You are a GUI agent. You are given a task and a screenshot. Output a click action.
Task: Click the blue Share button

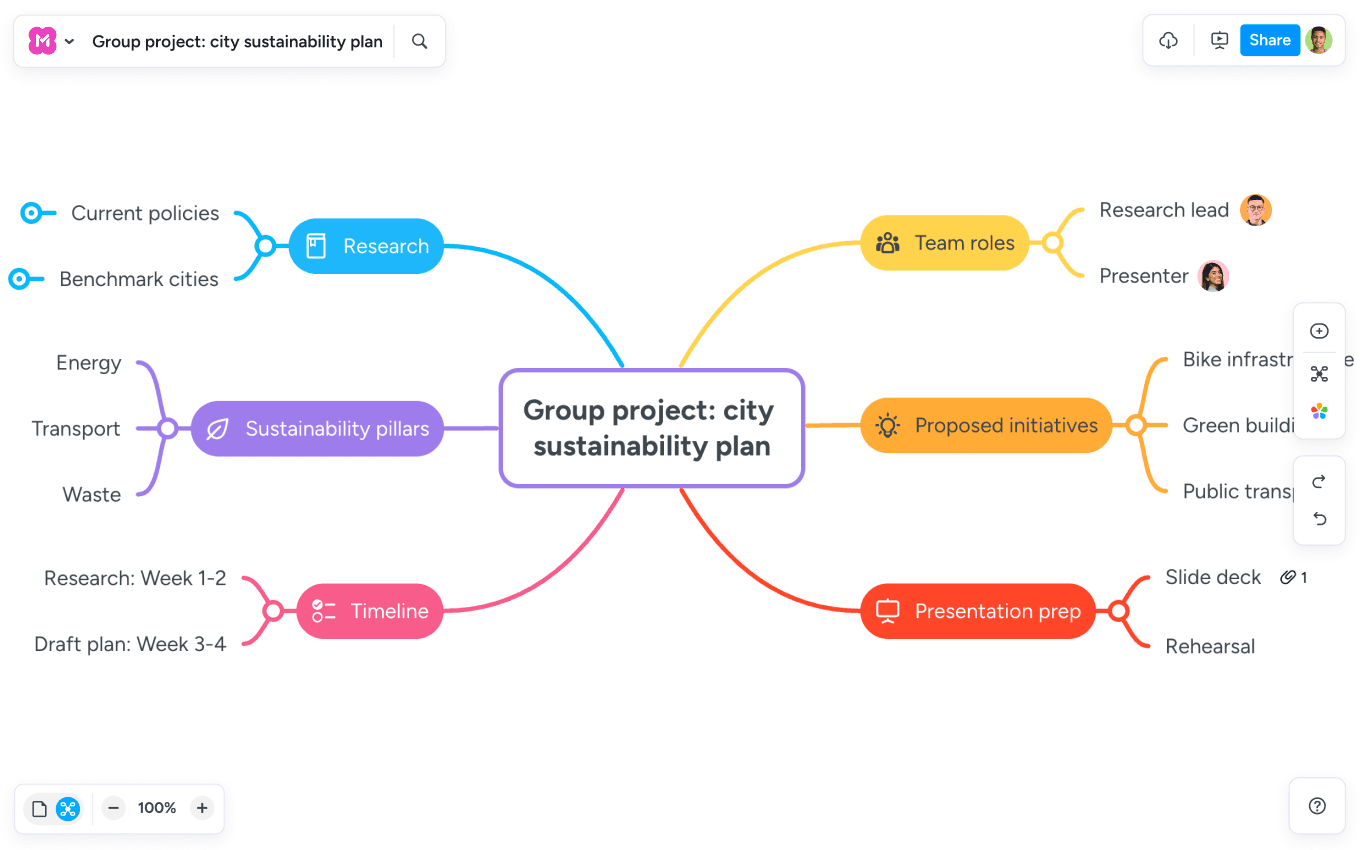(x=1269, y=41)
